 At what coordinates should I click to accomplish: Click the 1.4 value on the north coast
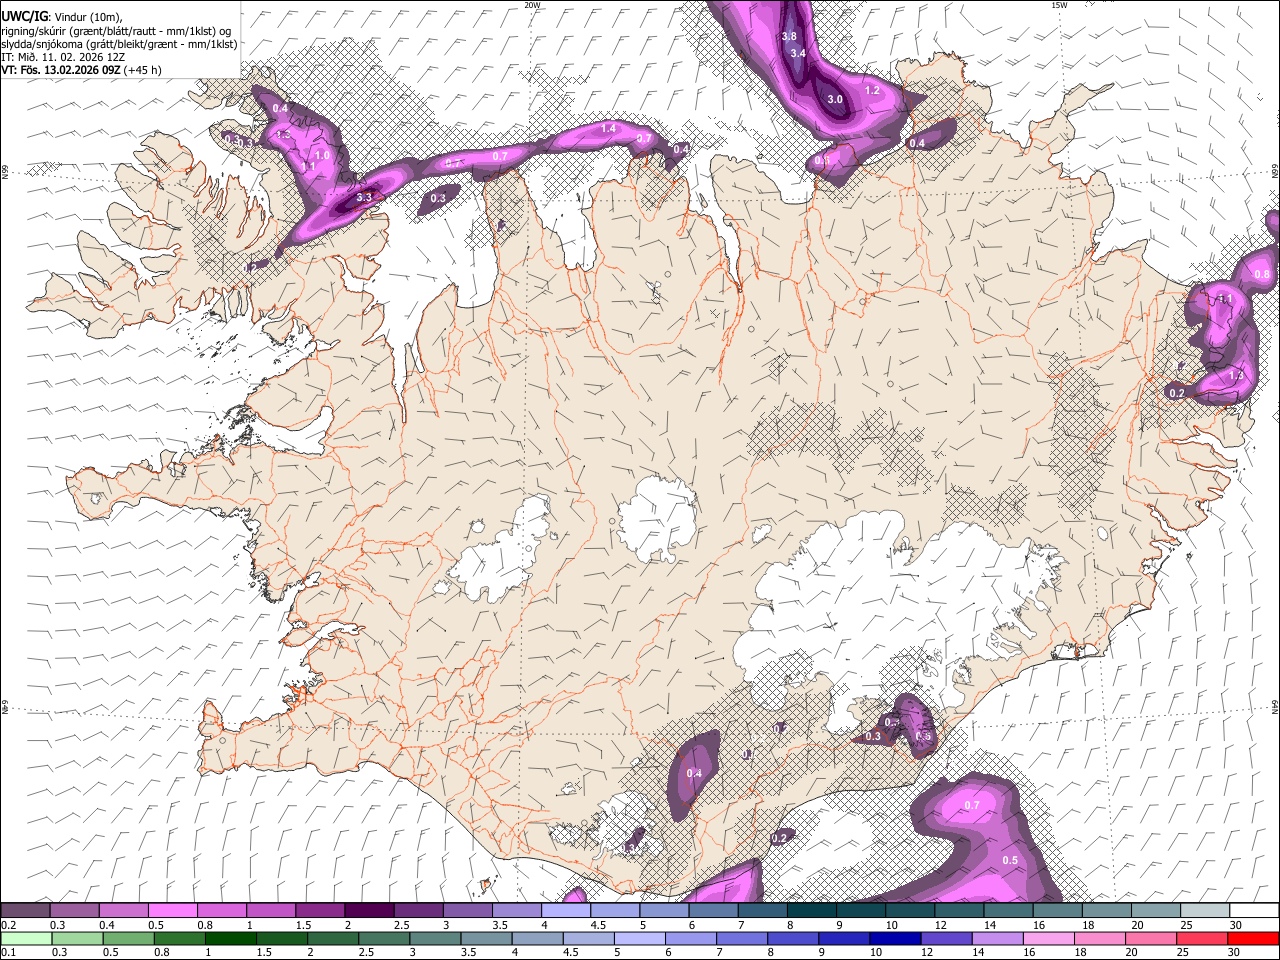(608, 128)
